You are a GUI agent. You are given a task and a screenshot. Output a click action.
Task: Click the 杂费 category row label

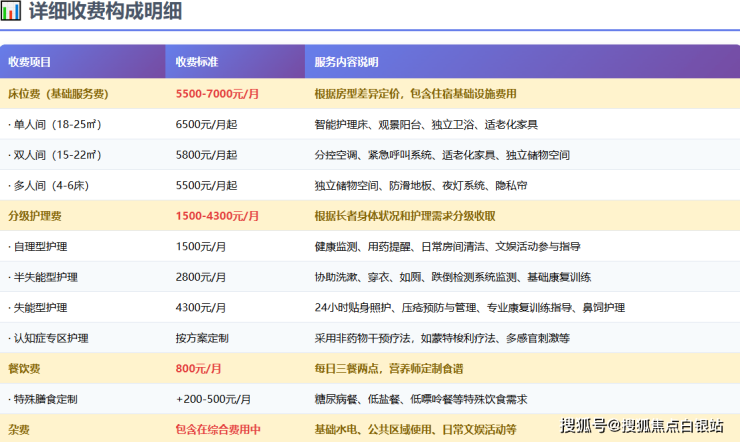18,429
